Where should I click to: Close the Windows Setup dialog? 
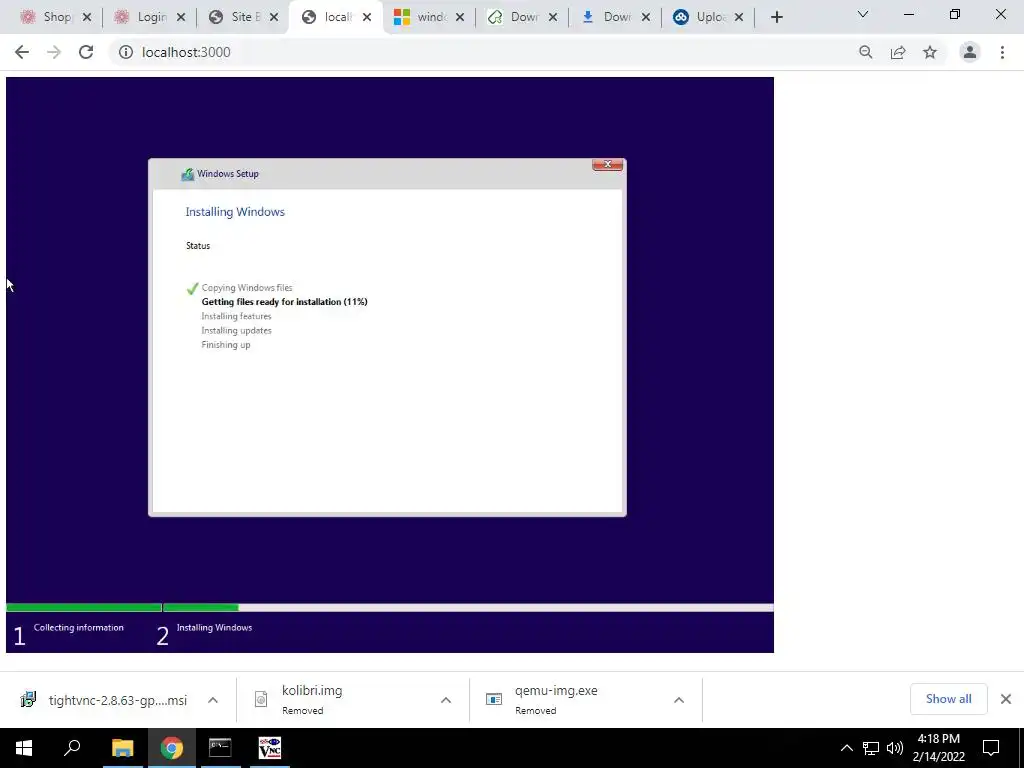point(607,165)
